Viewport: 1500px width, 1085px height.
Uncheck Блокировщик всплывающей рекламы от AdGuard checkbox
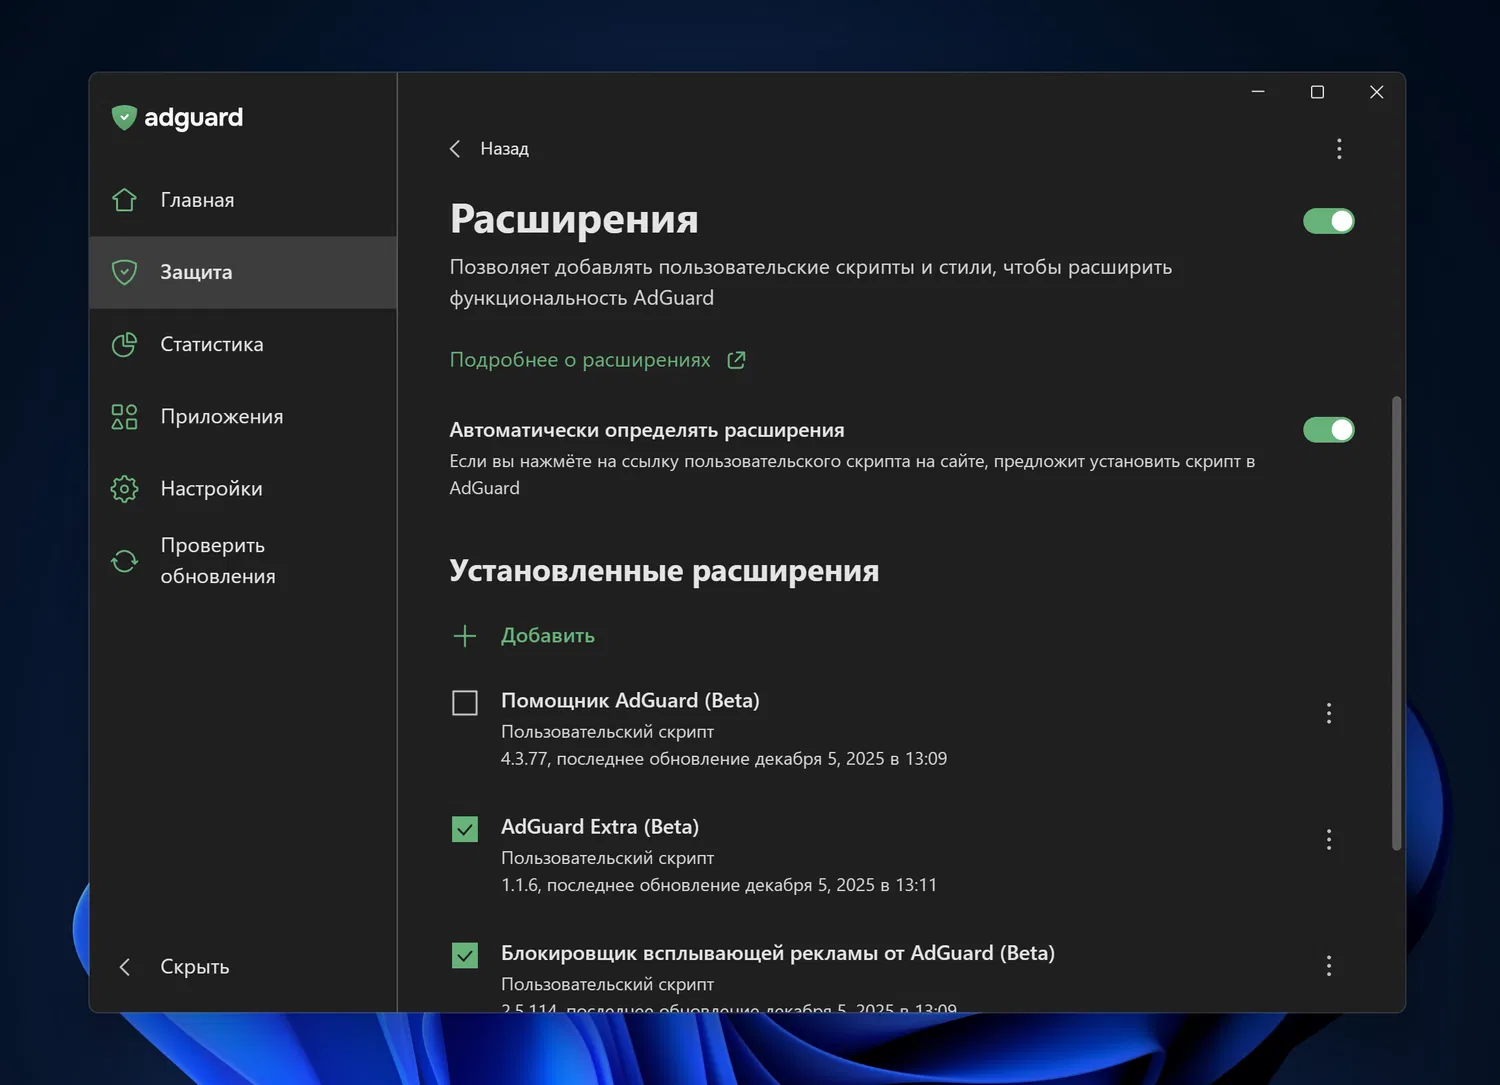[465, 955]
